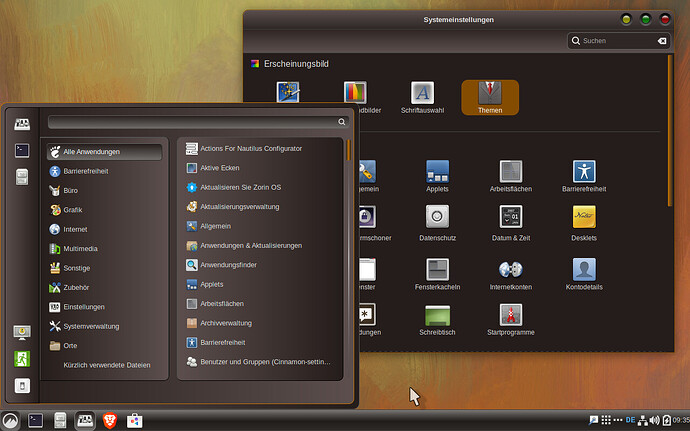Click the network icon in system tray
Viewport: 690px width, 431px height.
[641, 420]
